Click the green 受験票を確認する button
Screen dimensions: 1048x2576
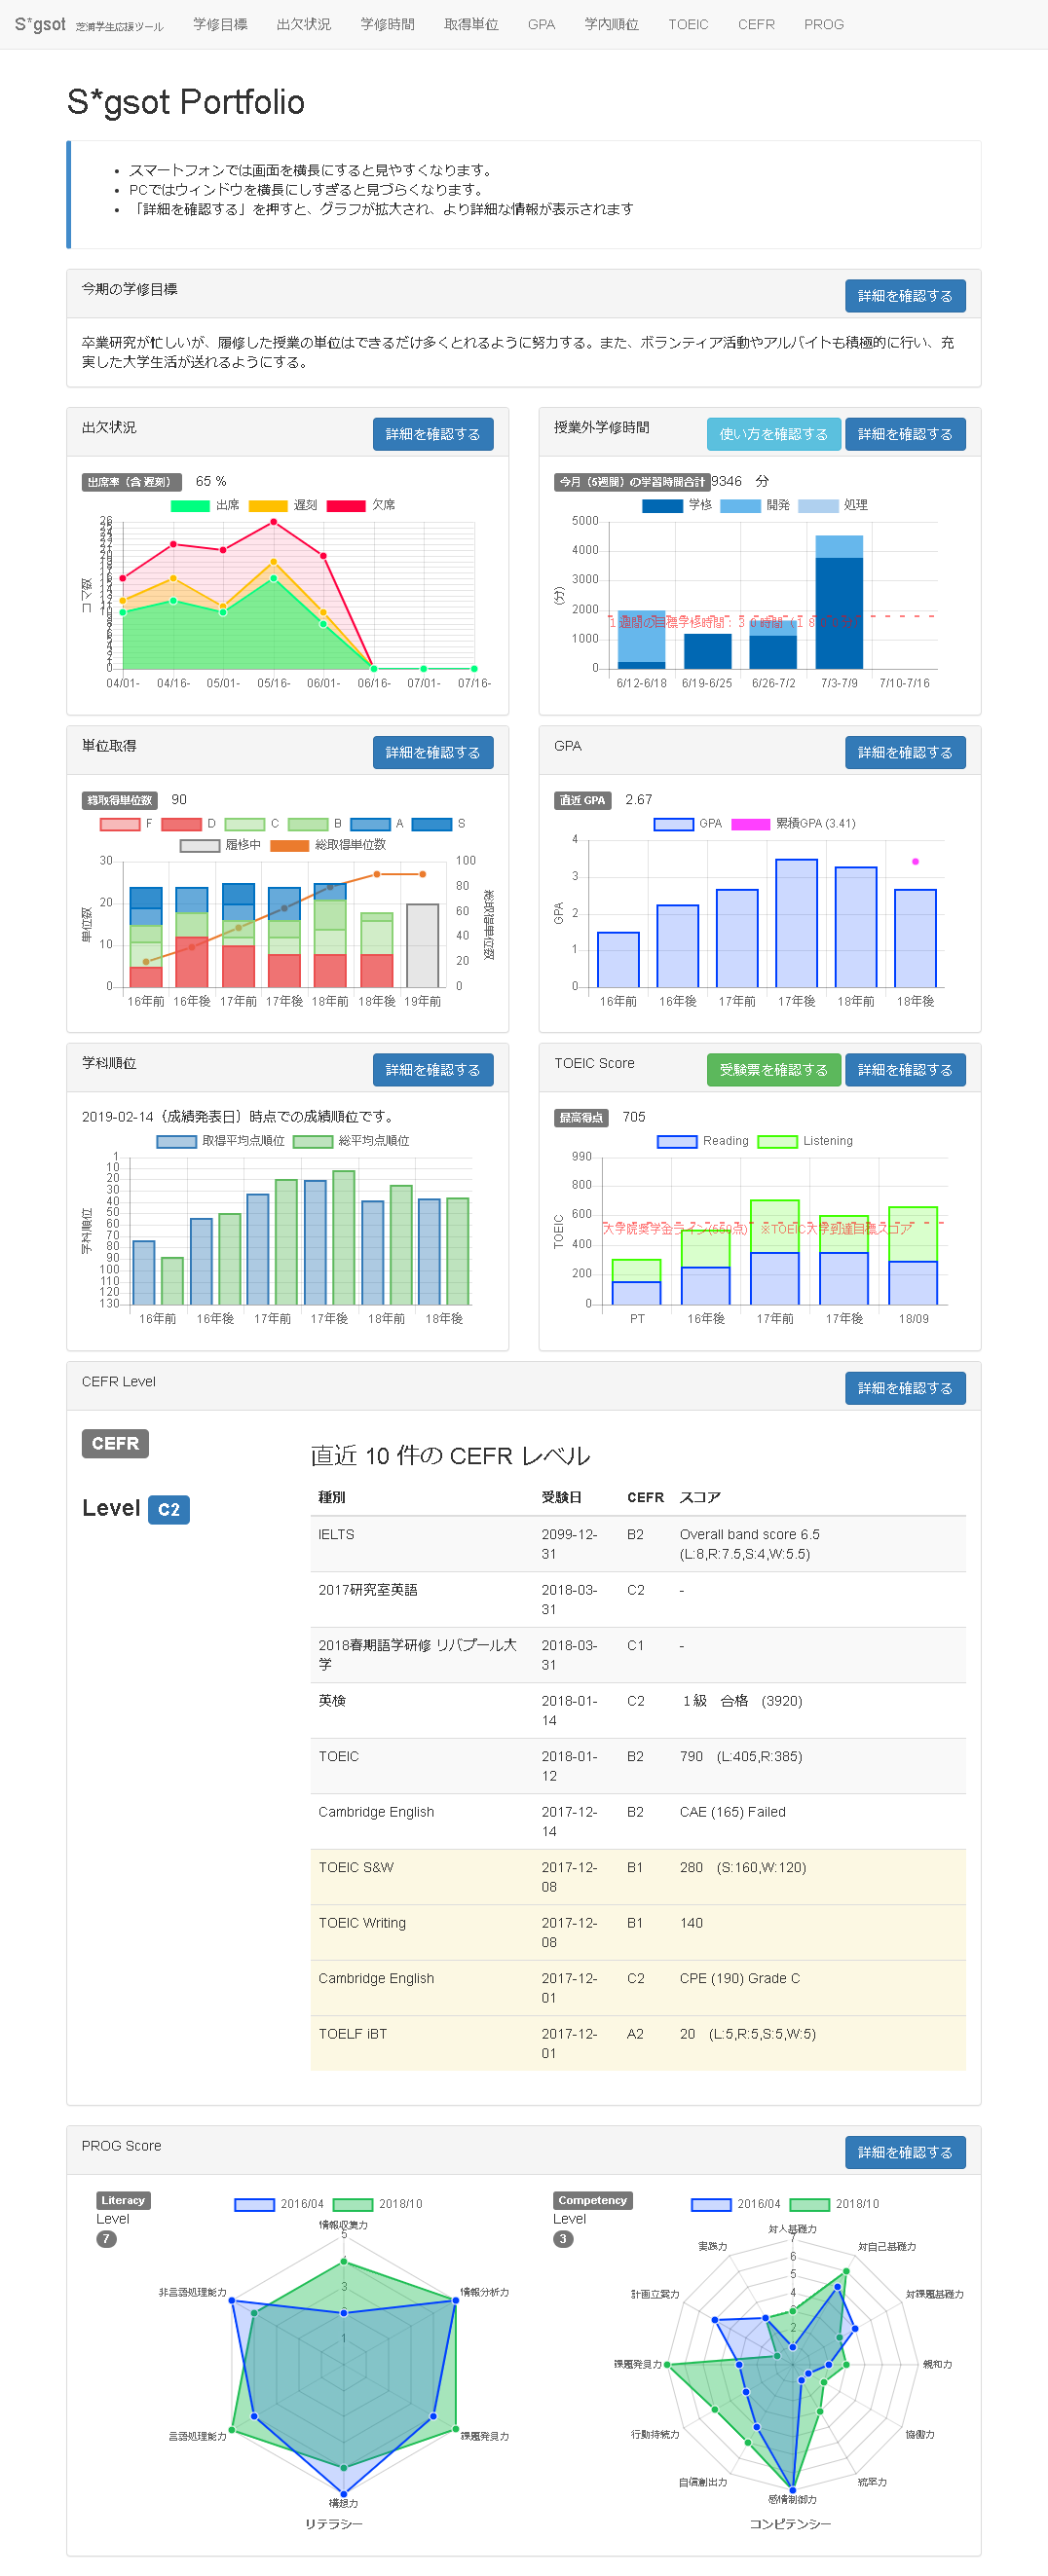[x=772, y=1070]
